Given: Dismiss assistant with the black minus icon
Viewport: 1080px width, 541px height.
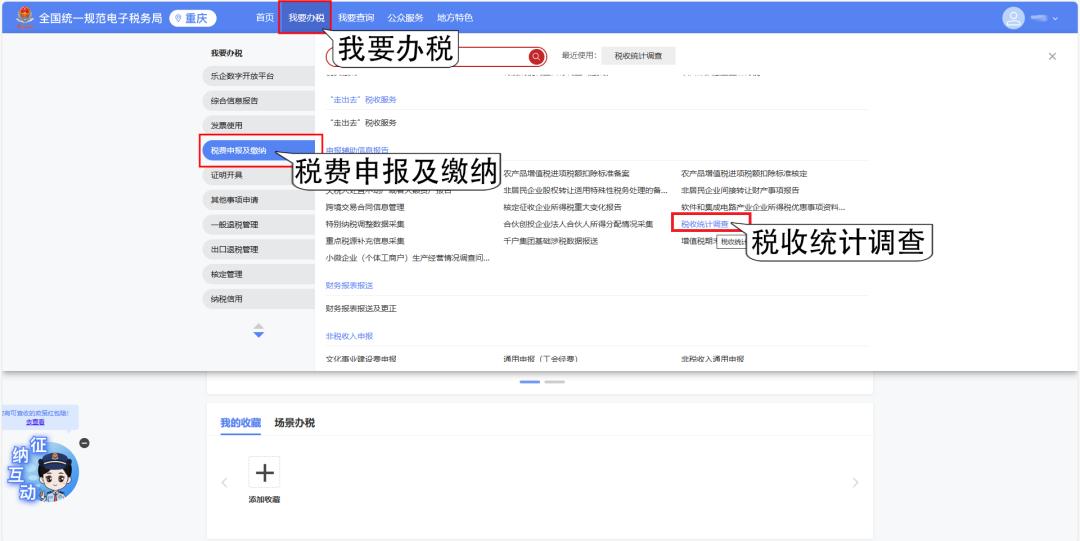Looking at the screenshot, I should tap(85, 443).
